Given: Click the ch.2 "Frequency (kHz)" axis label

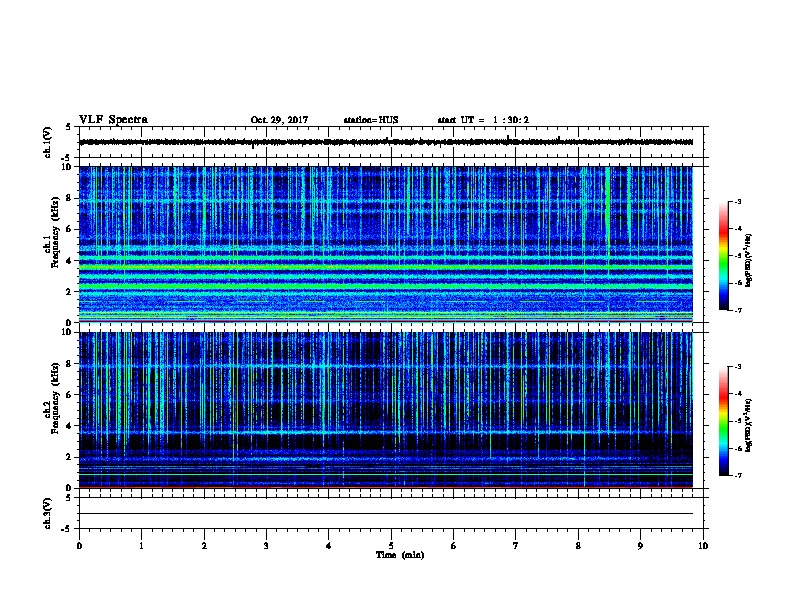Looking at the screenshot, I should [55, 398].
